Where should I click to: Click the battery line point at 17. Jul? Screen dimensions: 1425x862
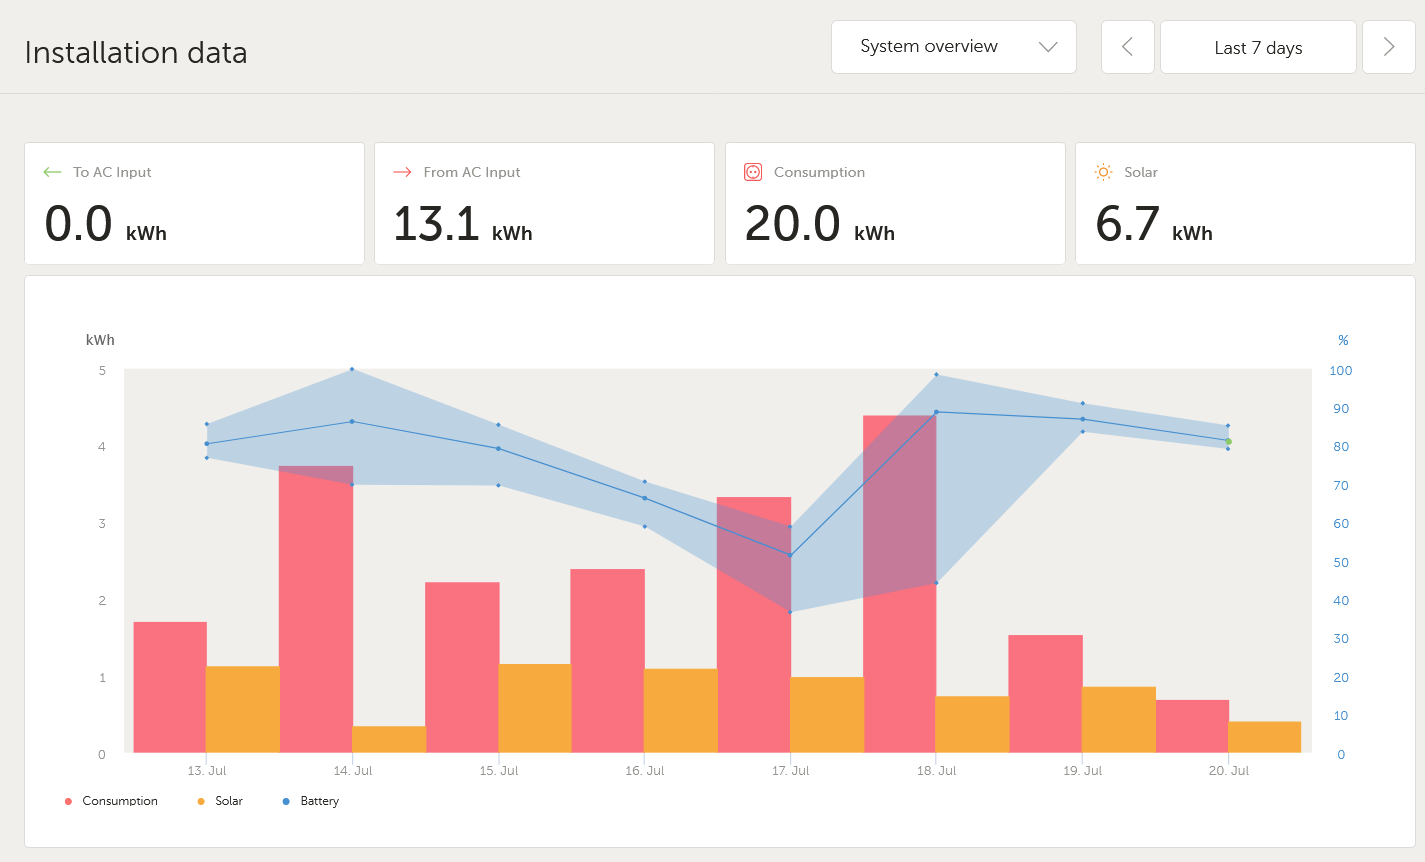[x=790, y=555]
